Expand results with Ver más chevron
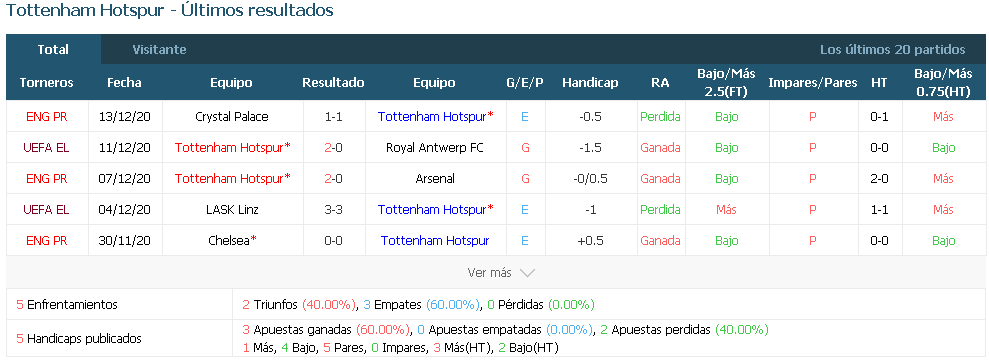 527,273
